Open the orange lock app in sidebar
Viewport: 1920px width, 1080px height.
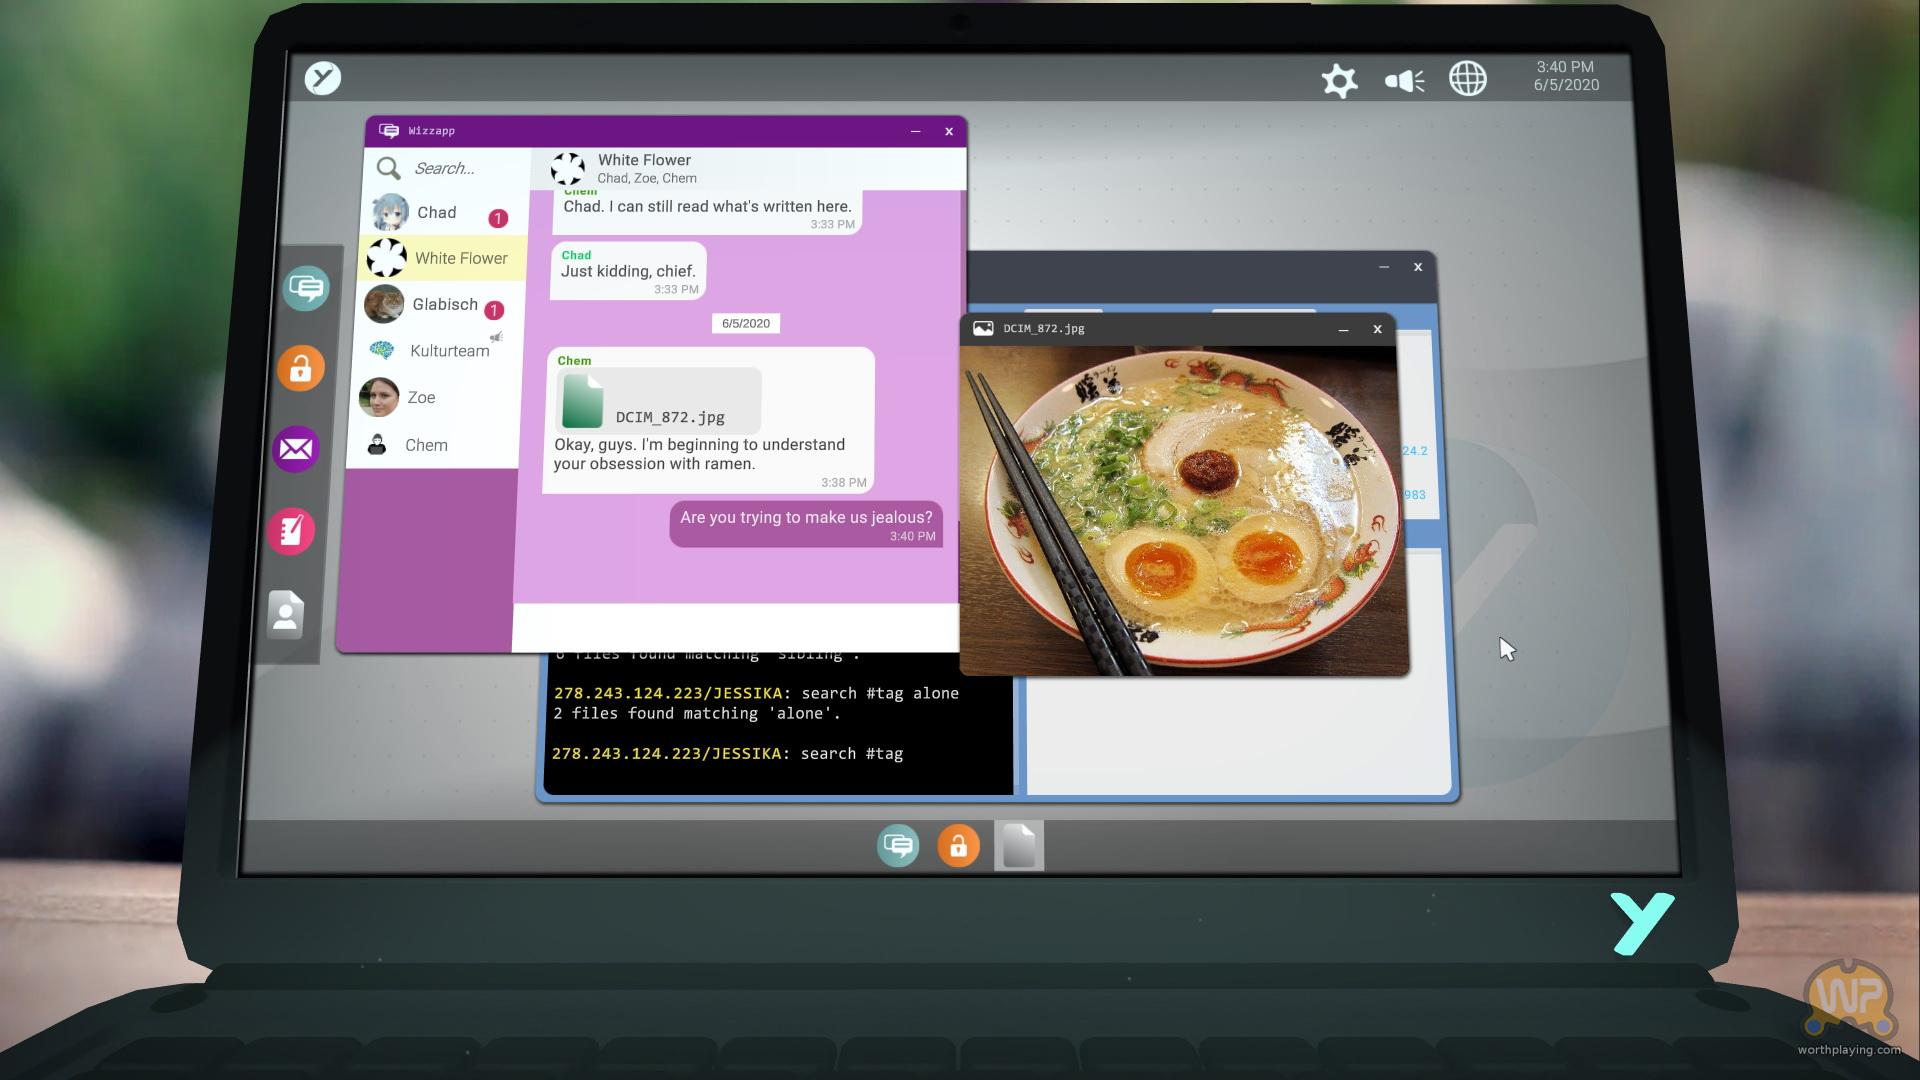point(301,369)
